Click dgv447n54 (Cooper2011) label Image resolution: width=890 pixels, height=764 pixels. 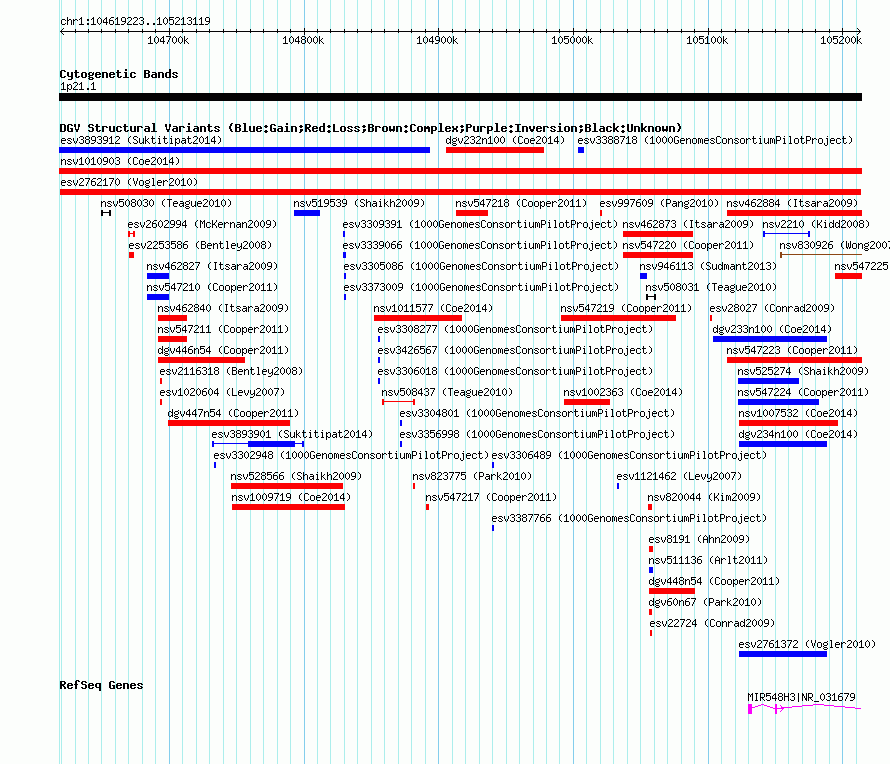pyautogui.click(x=233, y=413)
